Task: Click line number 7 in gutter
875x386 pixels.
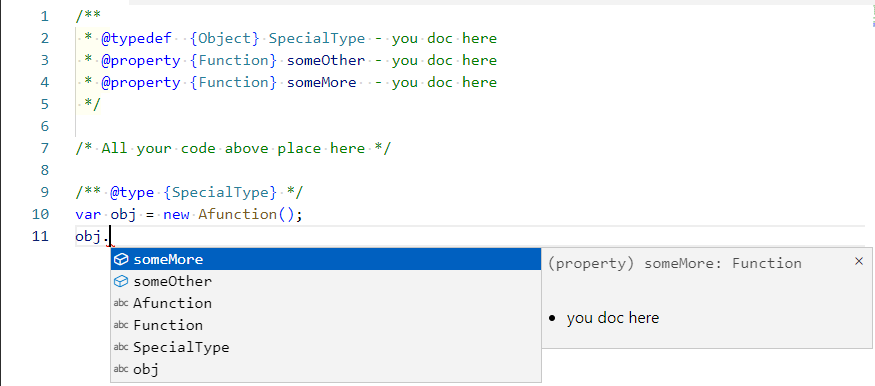Action: pos(45,148)
